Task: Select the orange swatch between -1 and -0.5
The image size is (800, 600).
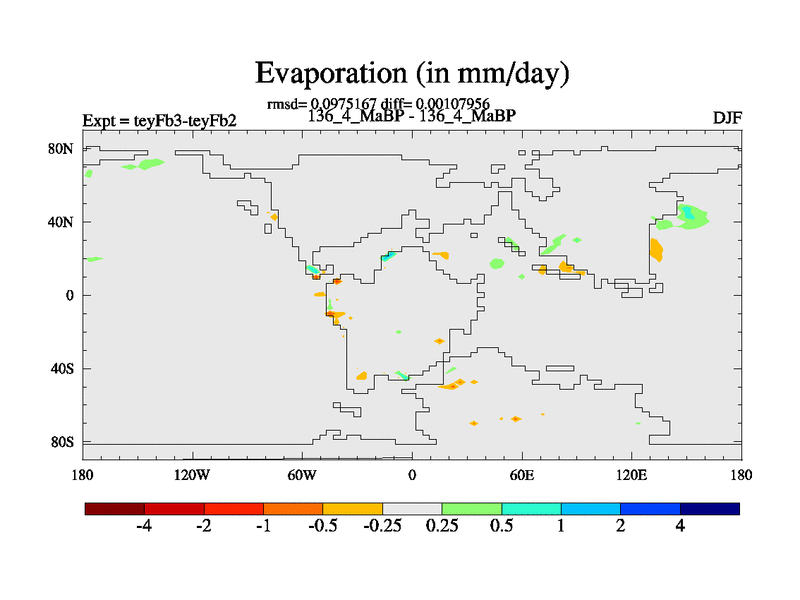Action: pyautogui.click(x=293, y=508)
